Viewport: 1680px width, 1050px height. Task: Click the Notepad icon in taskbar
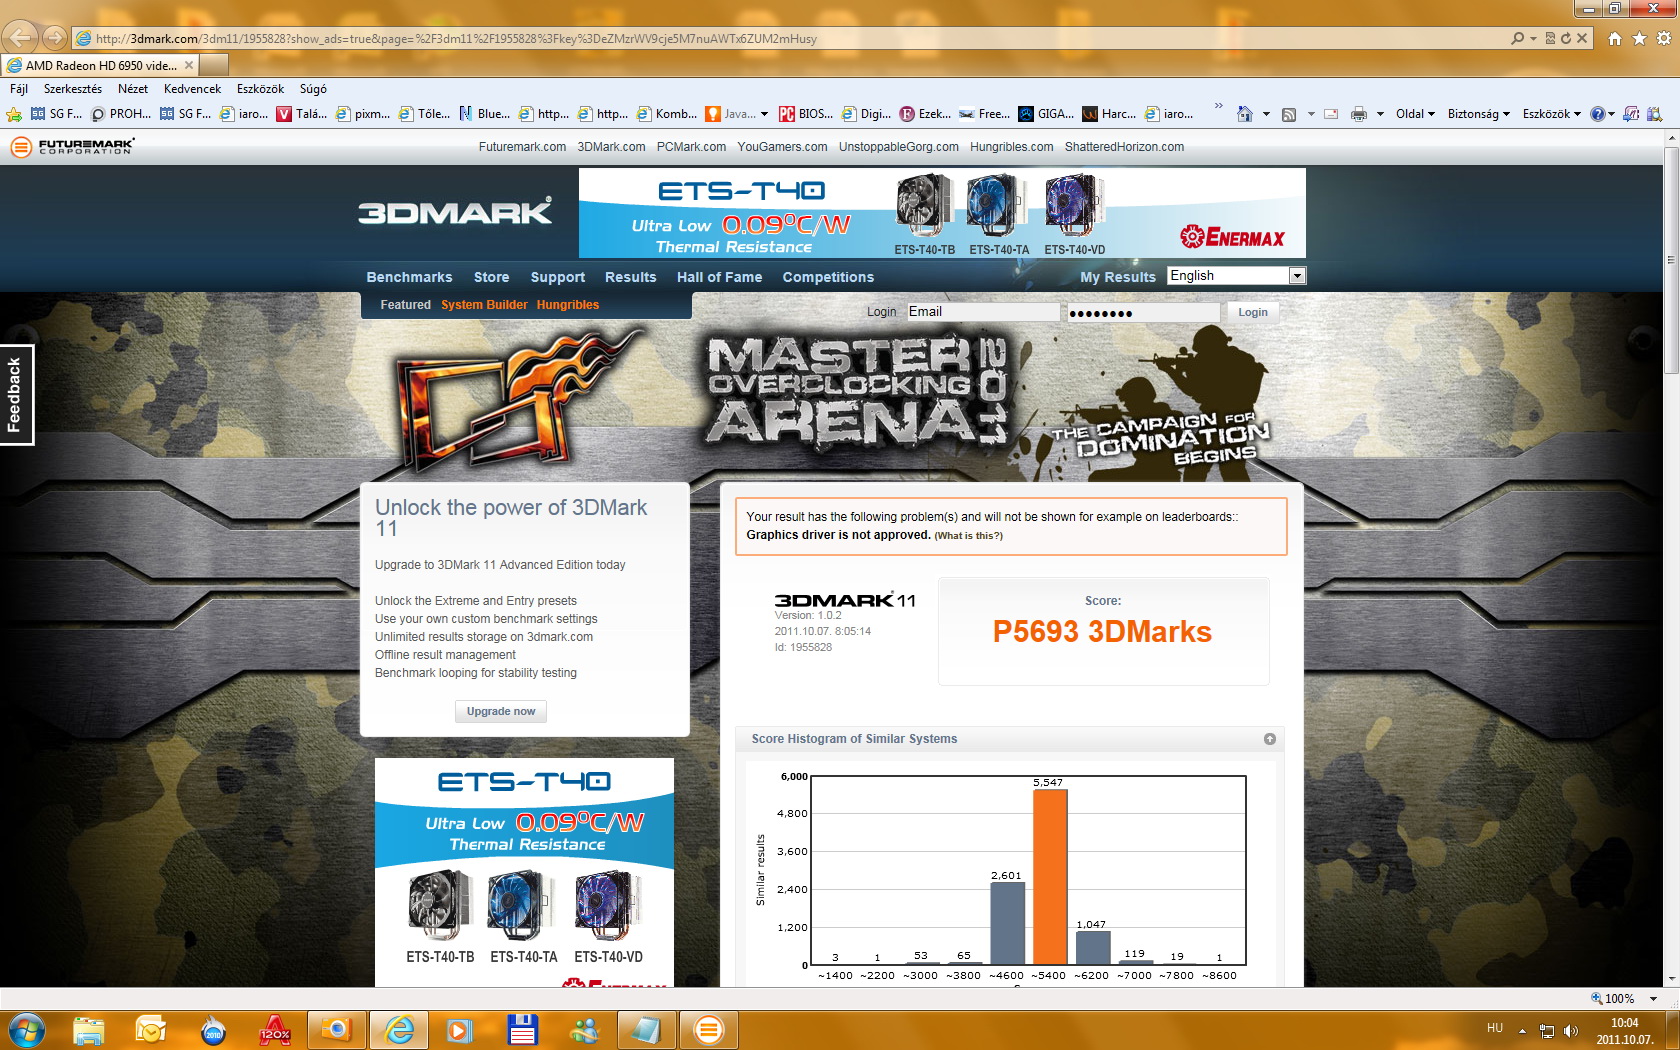click(647, 1030)
